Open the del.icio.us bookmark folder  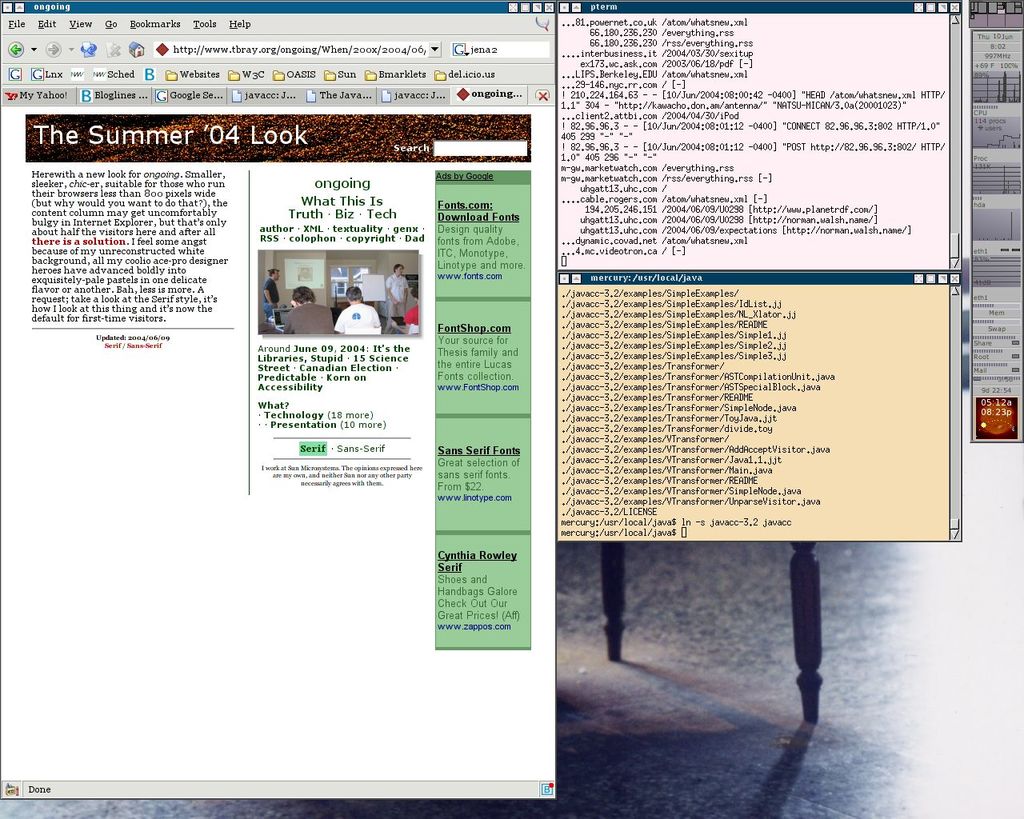point(464,74)
